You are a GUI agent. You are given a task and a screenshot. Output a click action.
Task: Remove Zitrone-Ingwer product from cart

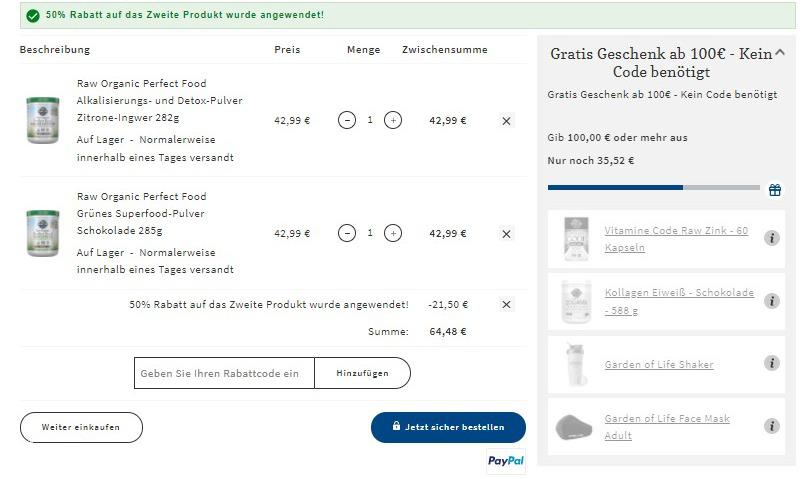tap(506, 121)
